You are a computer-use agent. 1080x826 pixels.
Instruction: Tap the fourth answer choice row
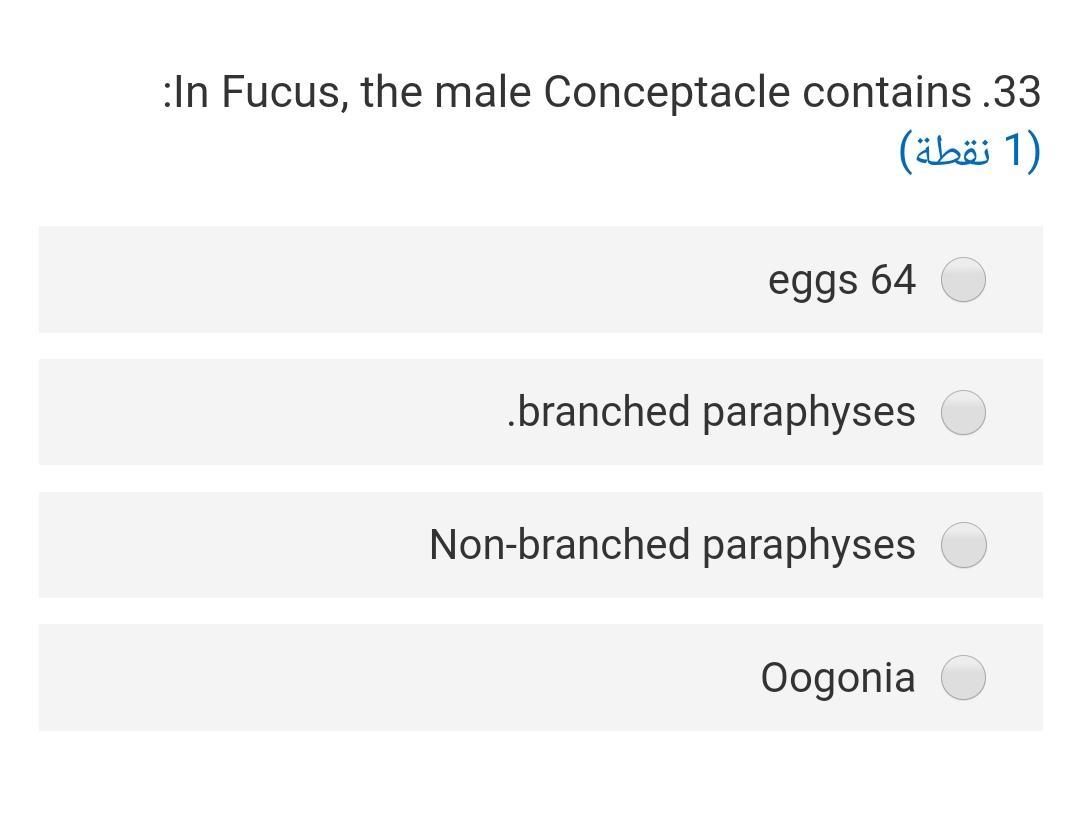[x=540, y=677]
